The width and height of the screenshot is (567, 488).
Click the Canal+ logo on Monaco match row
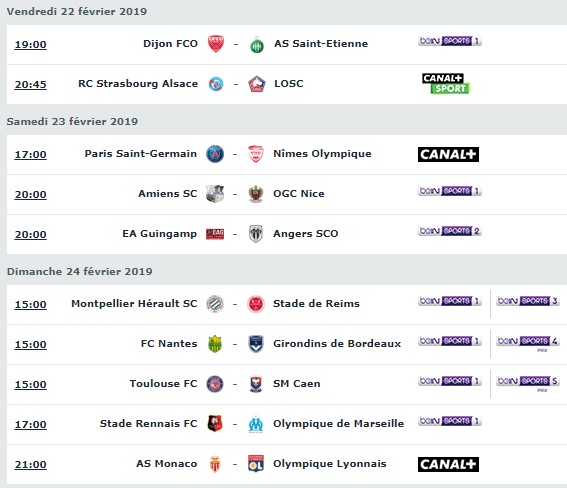coord(448,465)
